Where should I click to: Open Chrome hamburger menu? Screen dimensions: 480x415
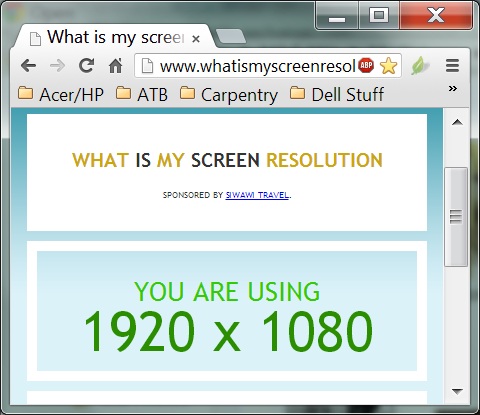(x=452, y=65)
